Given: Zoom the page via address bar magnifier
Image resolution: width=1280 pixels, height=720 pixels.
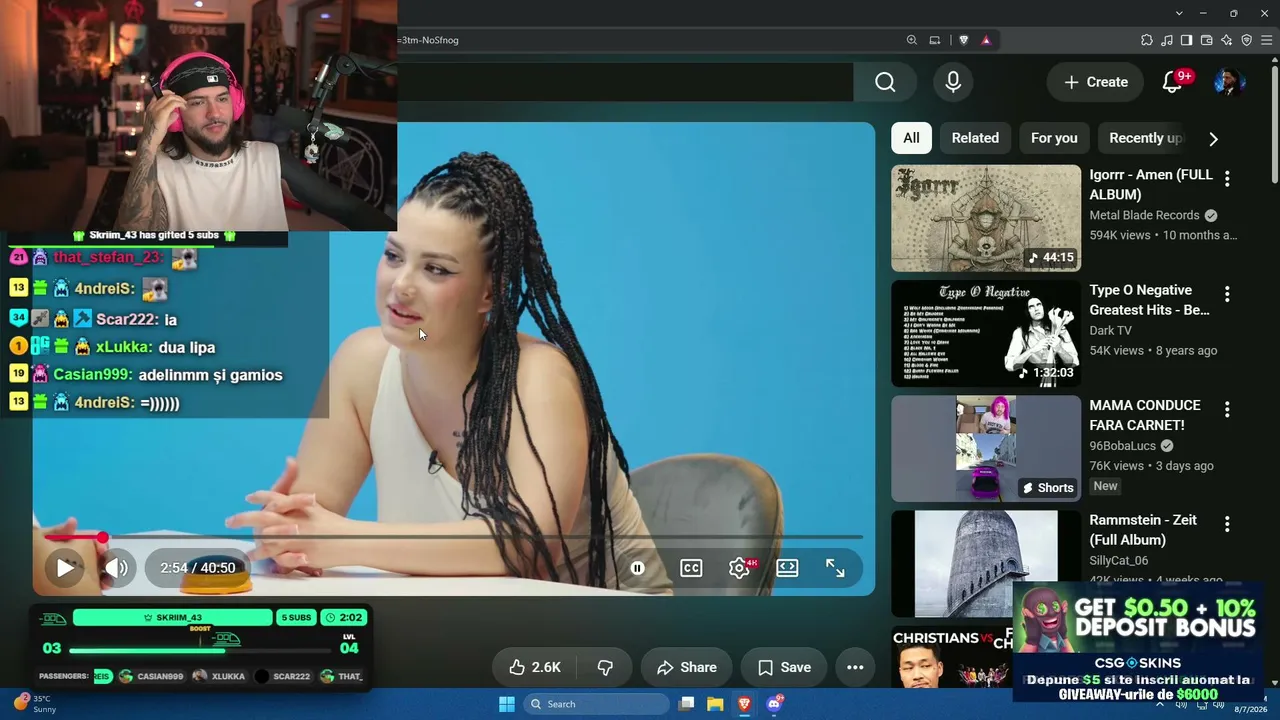Looking at the screenshot, I should (912, 40).
